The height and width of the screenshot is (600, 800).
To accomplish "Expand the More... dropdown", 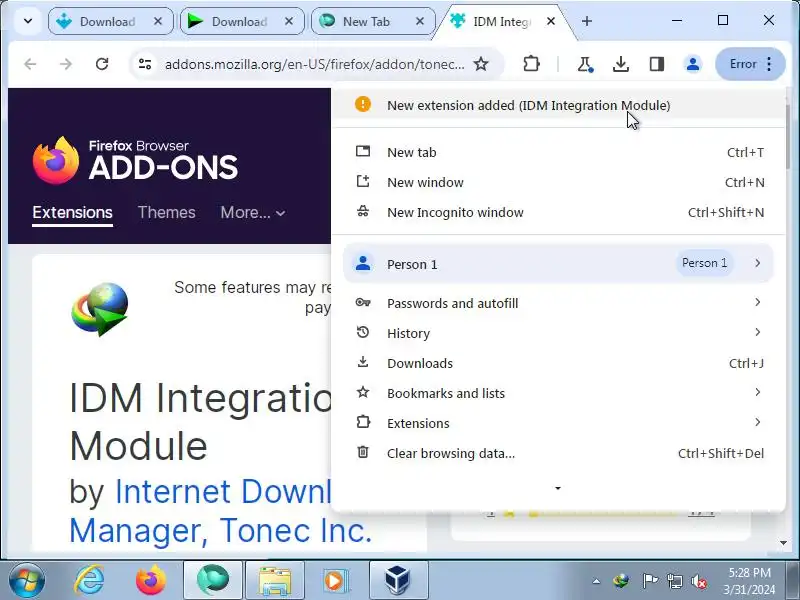I will pos(253,212).
